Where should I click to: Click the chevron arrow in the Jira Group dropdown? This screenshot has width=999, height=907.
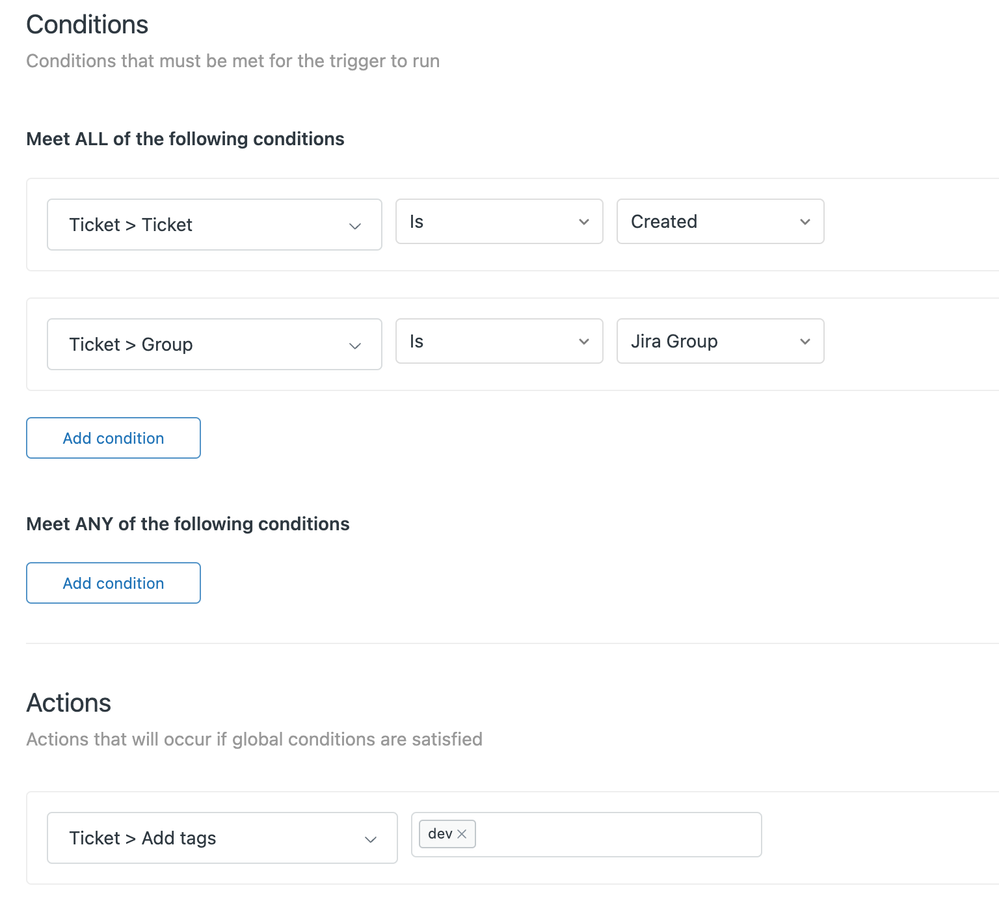[805, 342]
